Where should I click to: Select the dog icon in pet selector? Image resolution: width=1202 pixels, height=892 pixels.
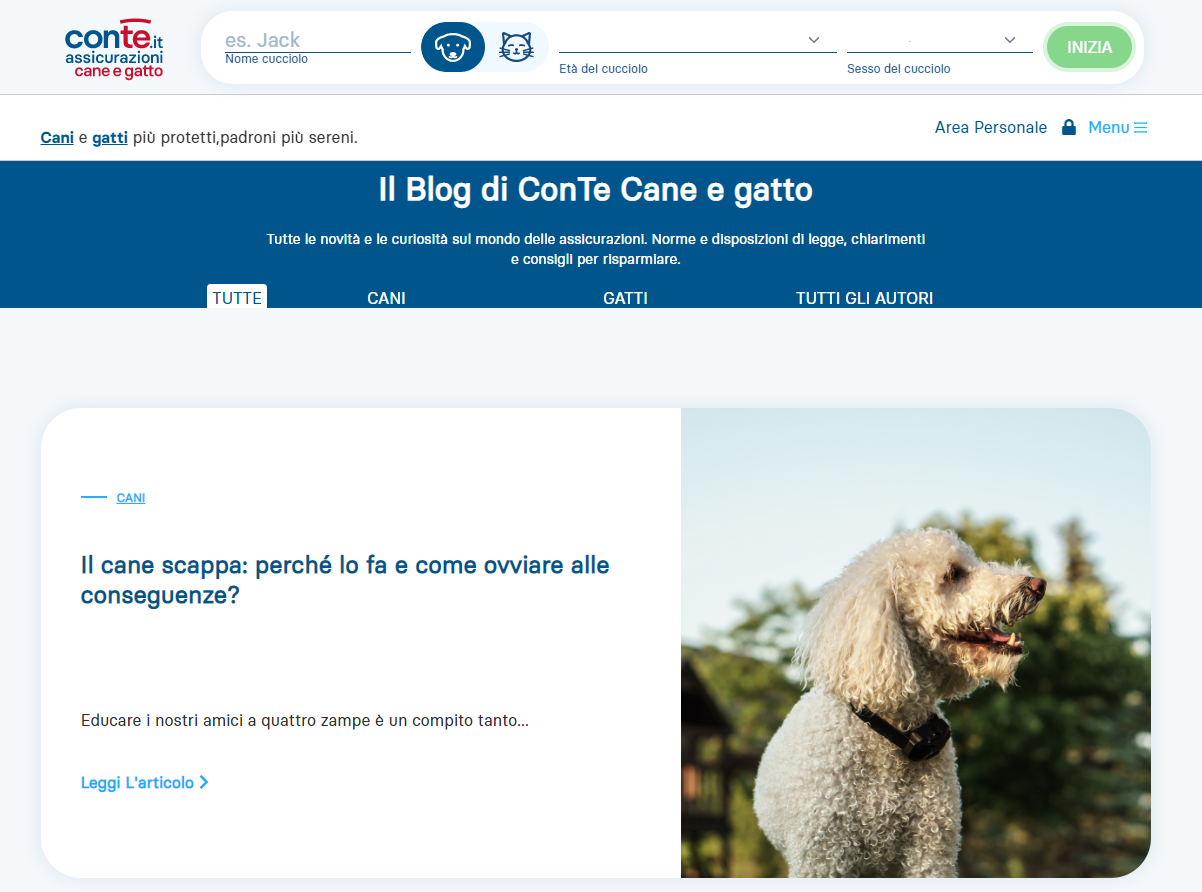point(453,47)
